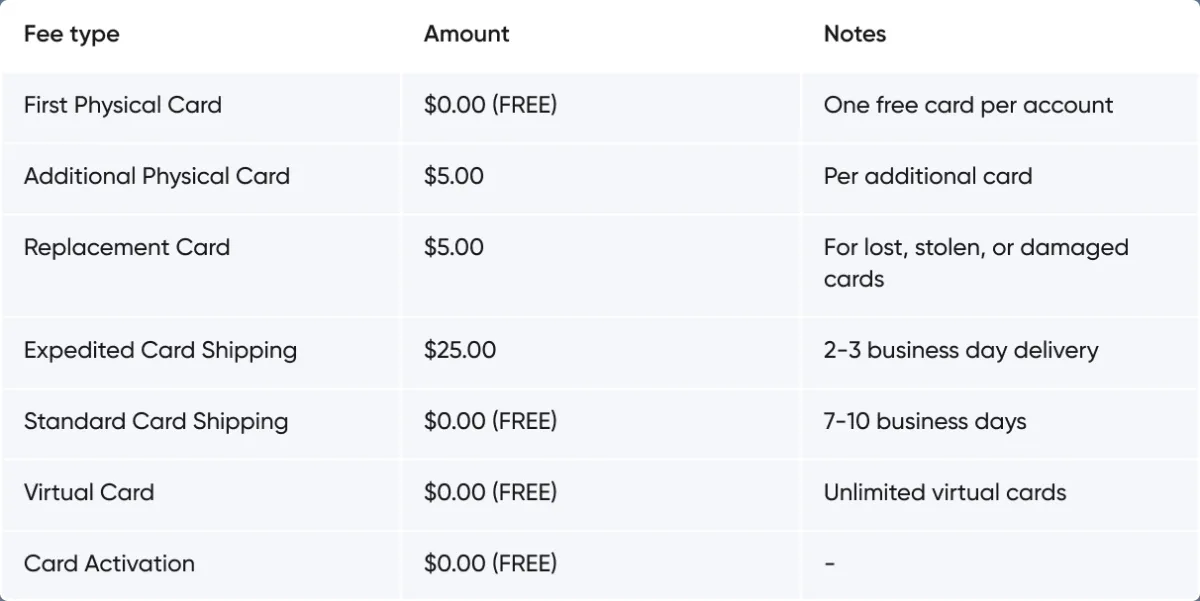Click the $25.00 expedited shipping amount
This screenshot has width=1200, height=601.
[x=460, y=350]
